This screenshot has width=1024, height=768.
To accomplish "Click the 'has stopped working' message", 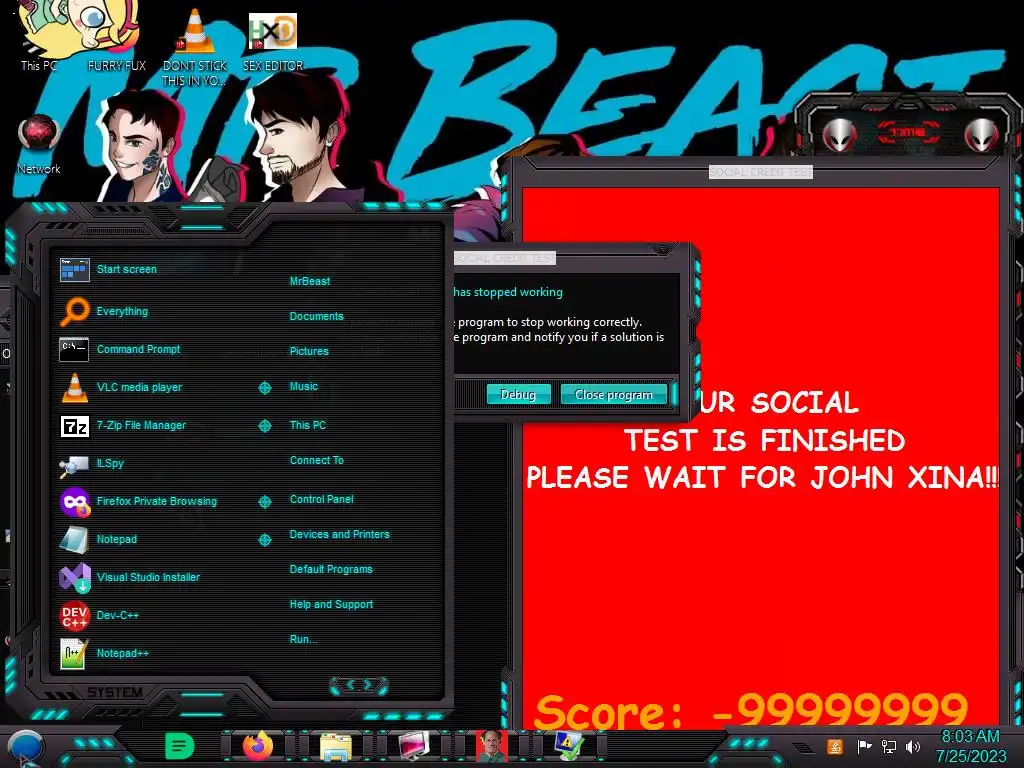I will click(508, 292).
